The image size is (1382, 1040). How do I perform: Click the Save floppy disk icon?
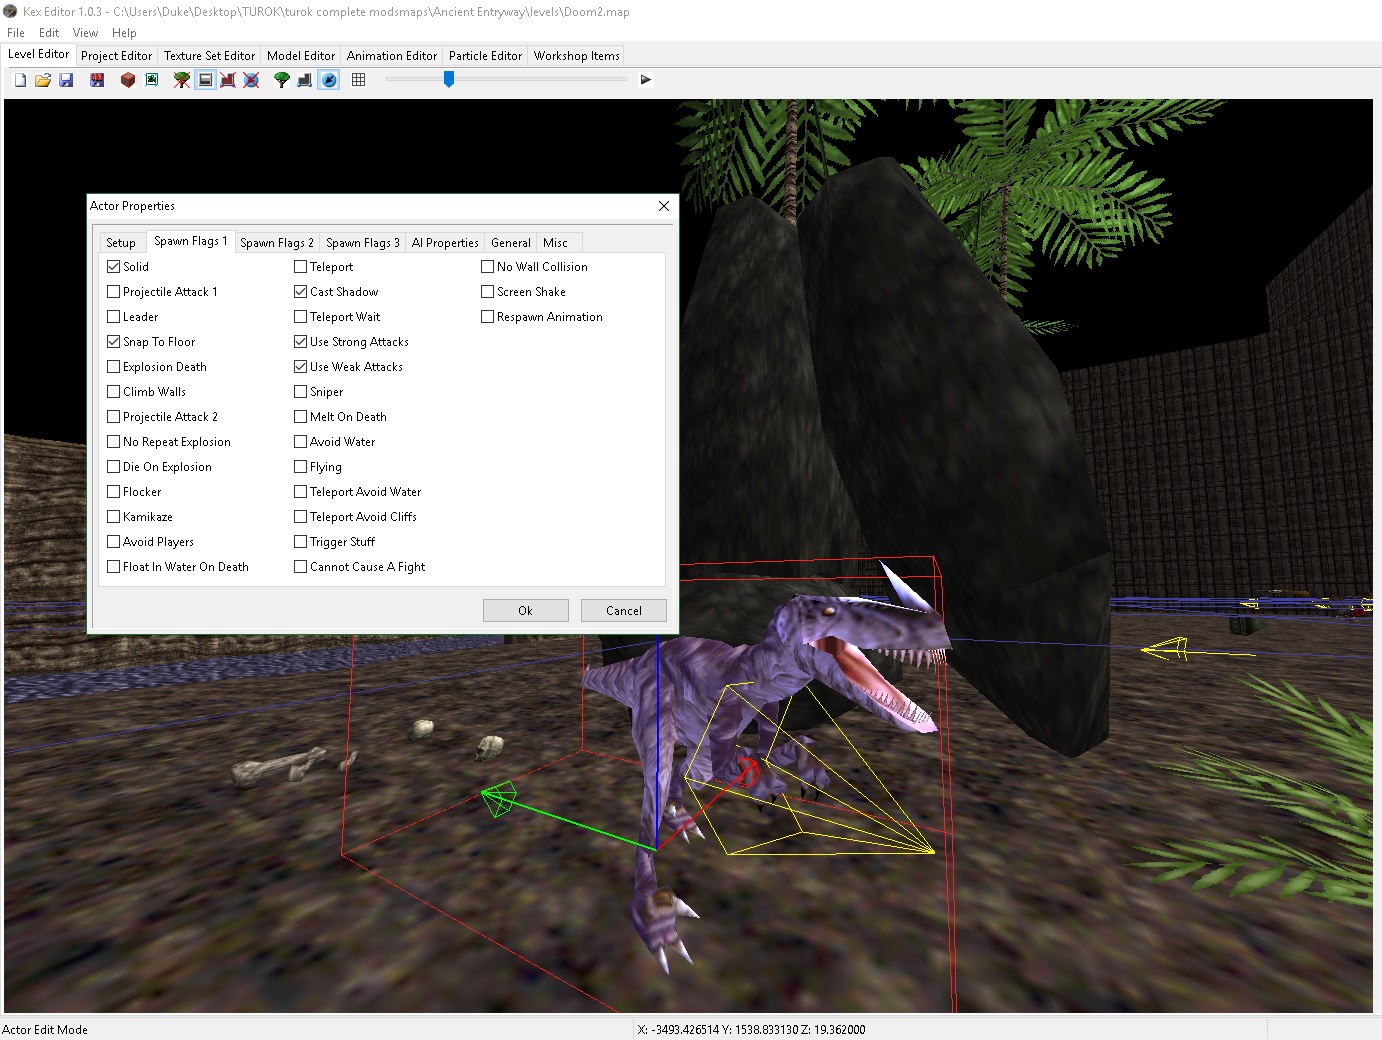point(66,80)
